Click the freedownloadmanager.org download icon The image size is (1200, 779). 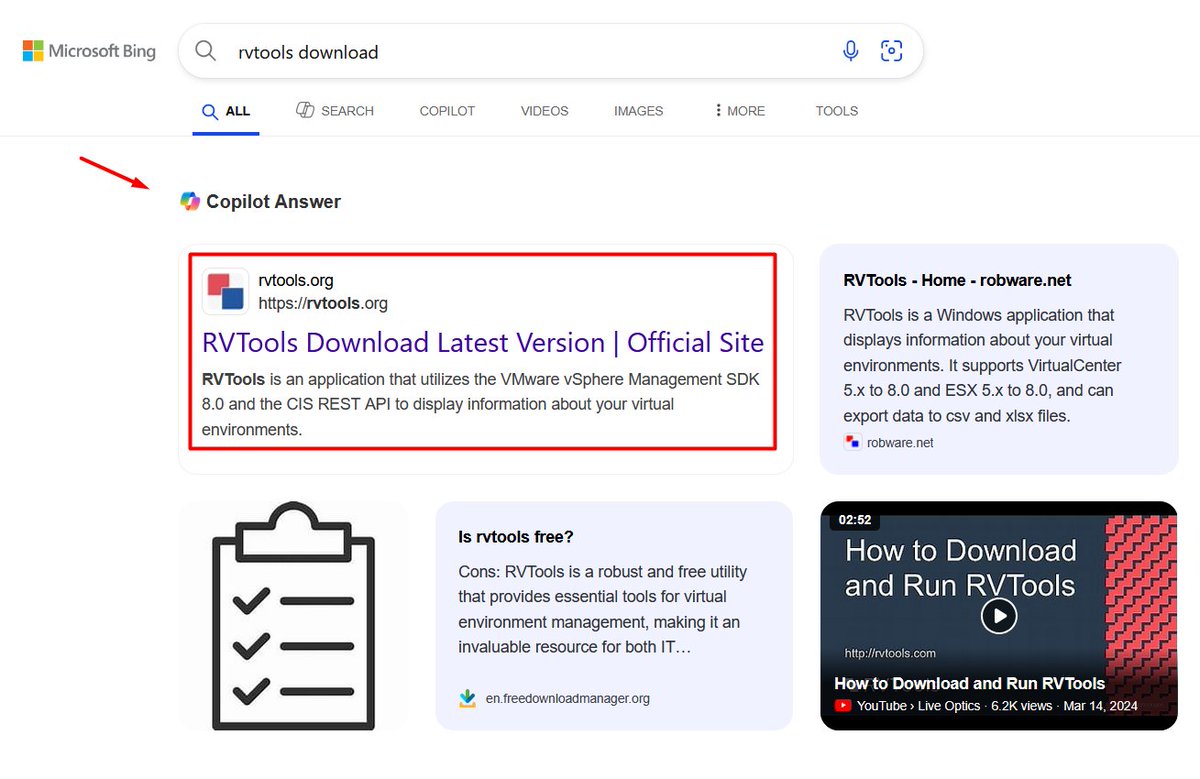(x=466, y=698)
